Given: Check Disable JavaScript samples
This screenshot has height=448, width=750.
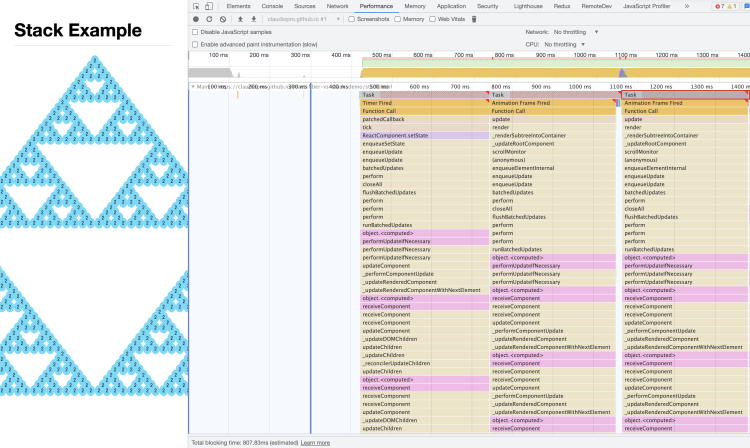Looking at the screenshot, I should [195, 32].
